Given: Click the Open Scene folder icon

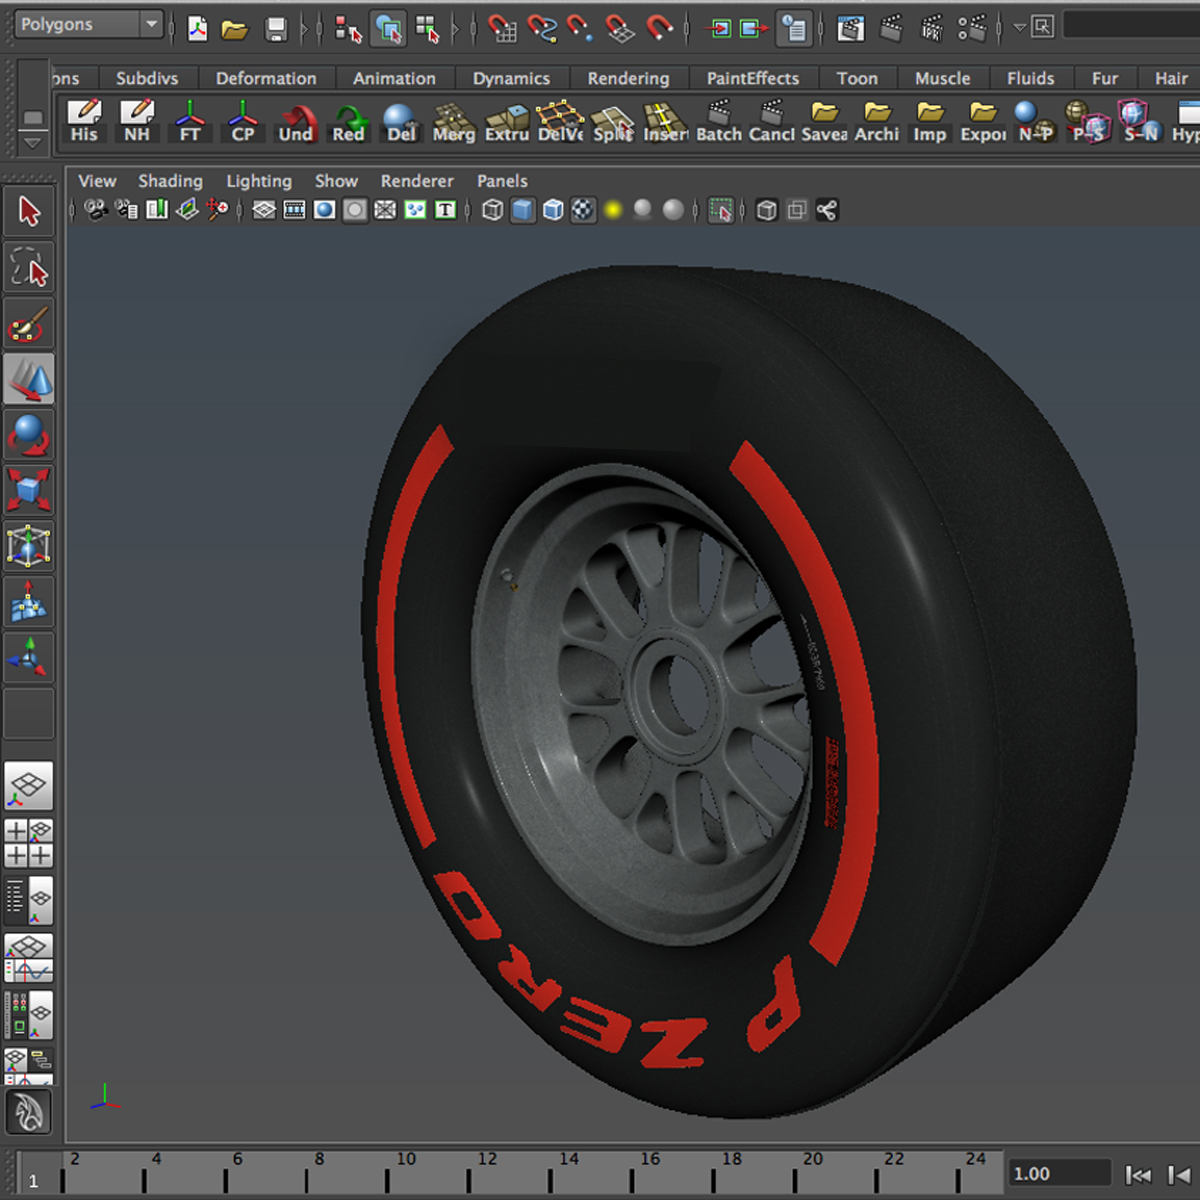Looking at the screenshot, I should [x=235, y=29].
